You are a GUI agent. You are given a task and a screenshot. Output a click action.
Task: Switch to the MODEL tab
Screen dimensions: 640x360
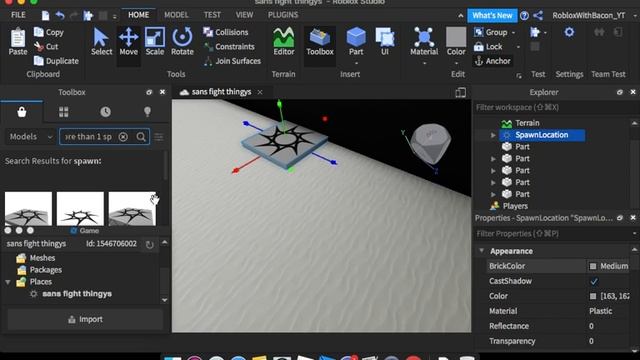(176, 15)
